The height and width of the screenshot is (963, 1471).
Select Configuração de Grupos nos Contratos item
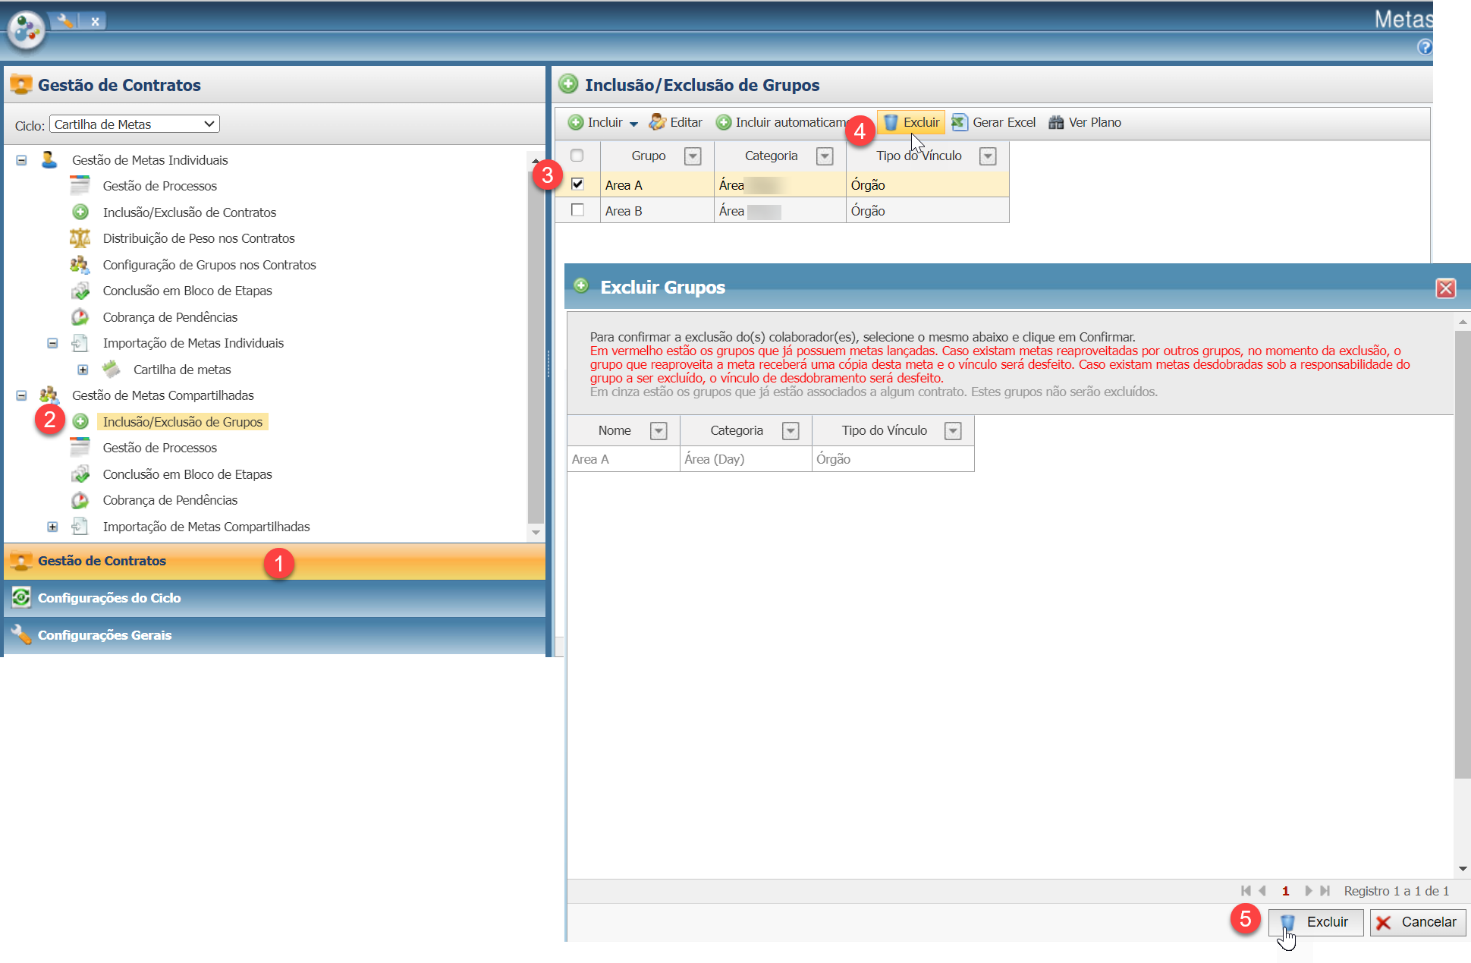pos(209,265)
